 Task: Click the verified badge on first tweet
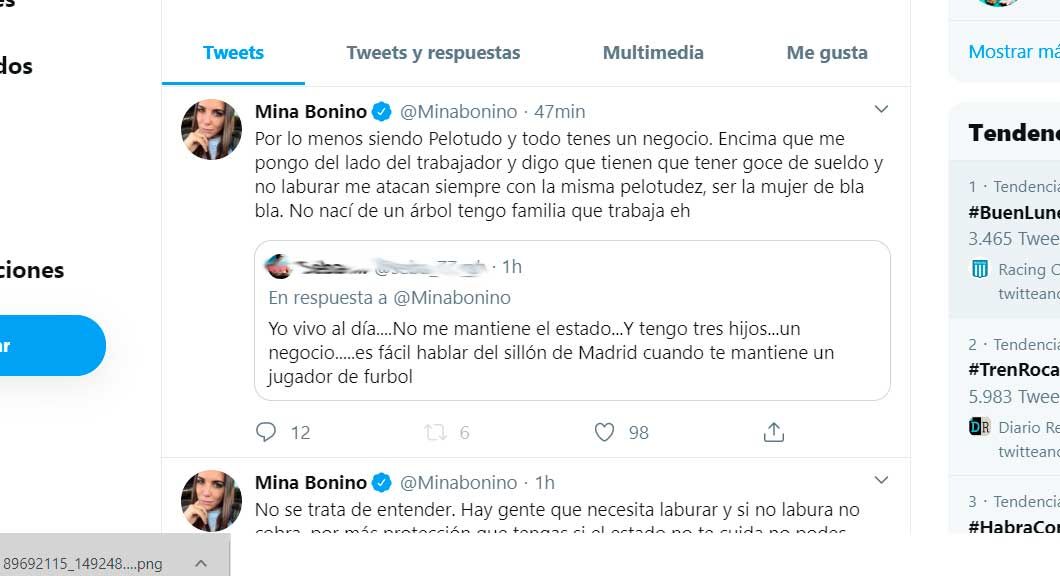pyautogui.click(x=381, y=111)
